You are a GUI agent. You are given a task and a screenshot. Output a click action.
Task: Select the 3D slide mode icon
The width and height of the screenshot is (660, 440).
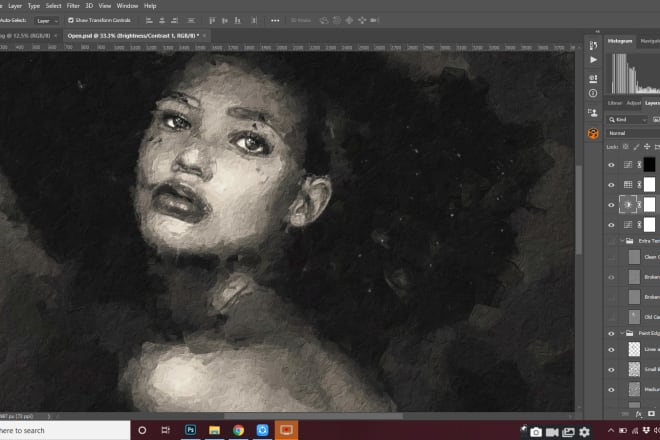pos(362,20)
